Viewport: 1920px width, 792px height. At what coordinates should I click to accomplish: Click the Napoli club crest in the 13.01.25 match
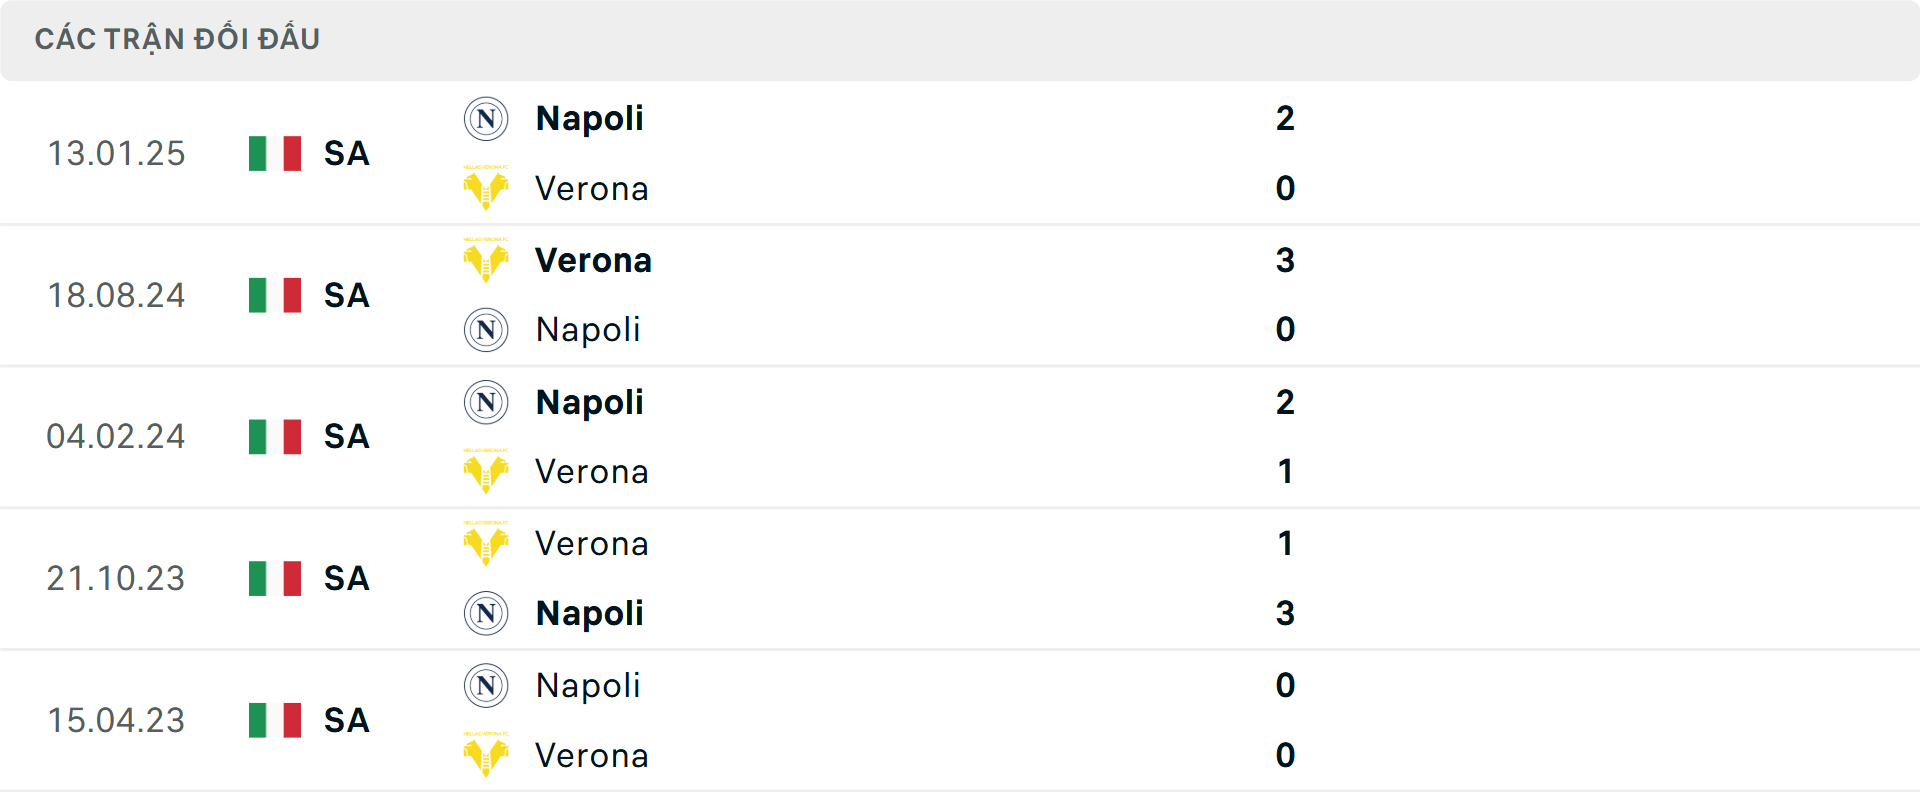coord(486,117)
